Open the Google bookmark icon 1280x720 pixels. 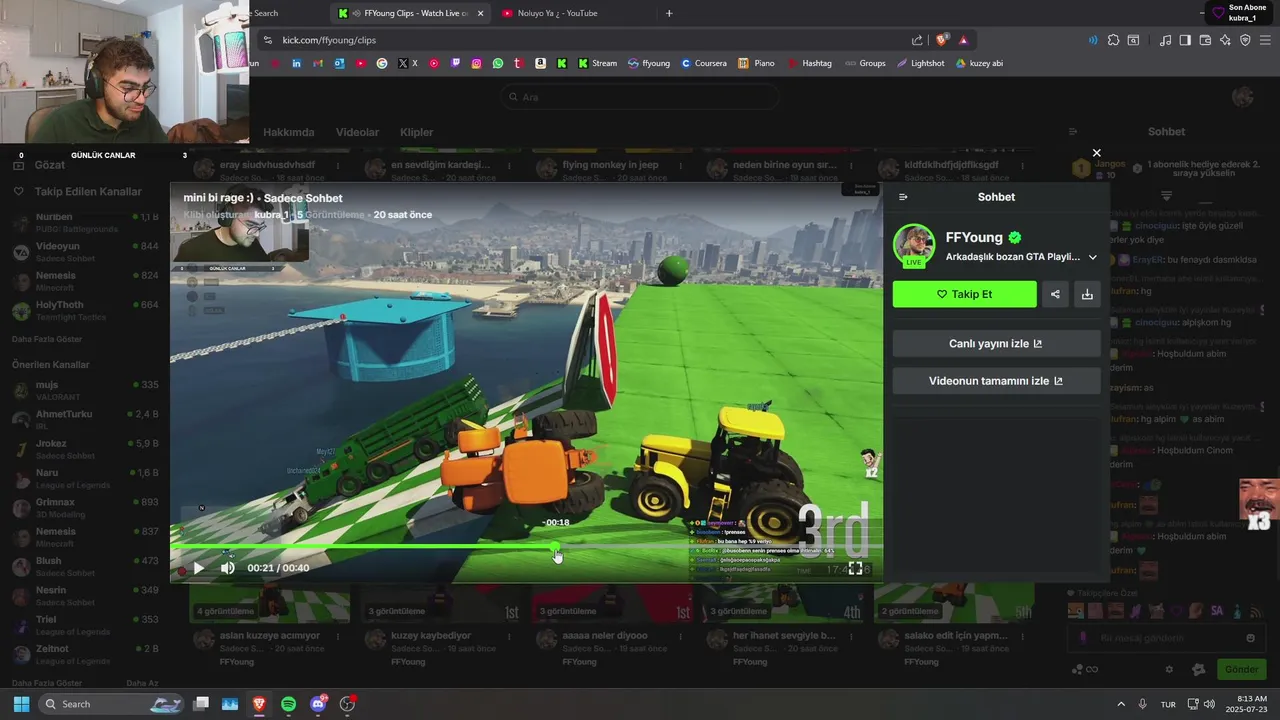point(382,63)
